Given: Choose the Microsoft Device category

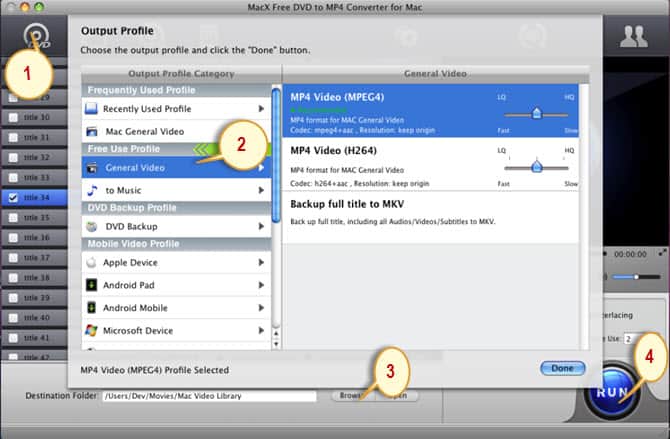Looking at the screenshot, I should pos(176,330).
